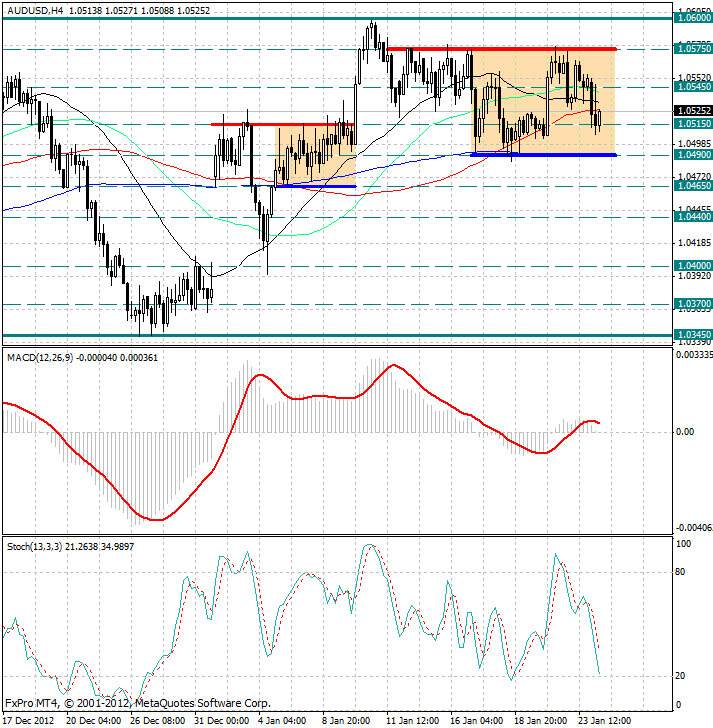The height and width of the screenshot is (728, 713).
Task: Click the small orange range rectangle near 4 Jan
Action: pyautogui.click(x=316, y=156)
